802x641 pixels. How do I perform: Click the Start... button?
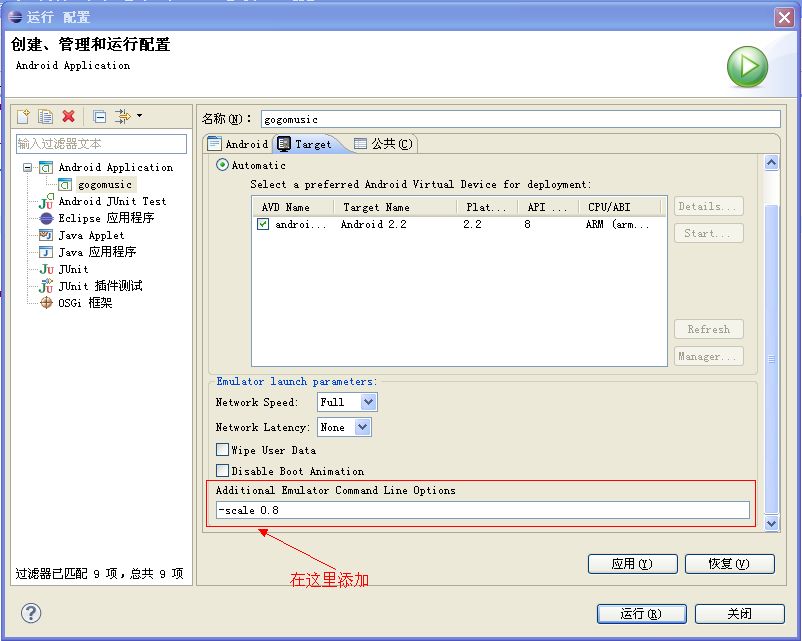[x=708, y=233]
